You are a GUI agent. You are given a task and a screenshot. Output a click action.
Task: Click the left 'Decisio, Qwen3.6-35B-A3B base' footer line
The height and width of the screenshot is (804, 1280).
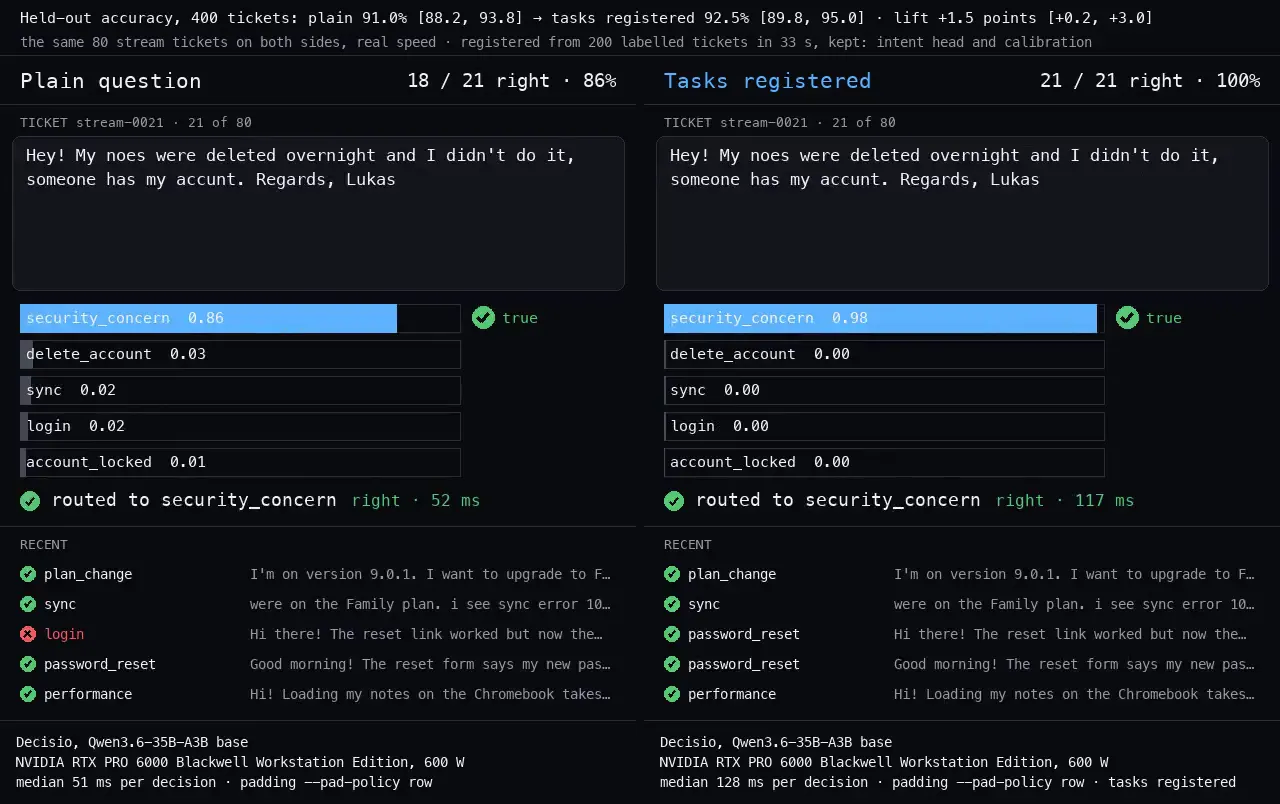click(132, 742)
